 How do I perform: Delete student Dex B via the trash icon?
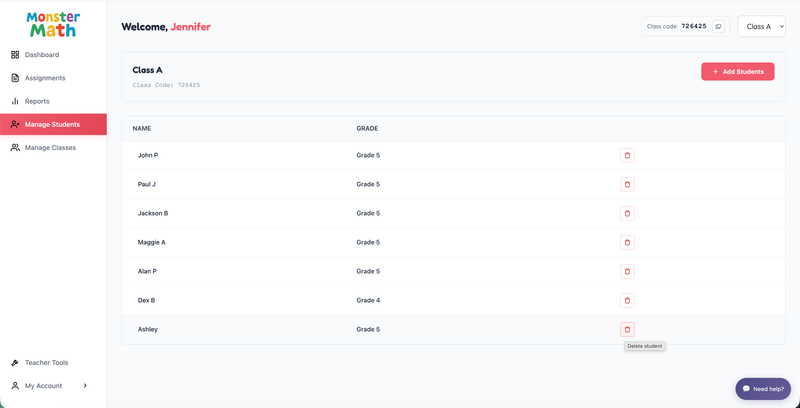pyautogui.click(x=627, y=301)
